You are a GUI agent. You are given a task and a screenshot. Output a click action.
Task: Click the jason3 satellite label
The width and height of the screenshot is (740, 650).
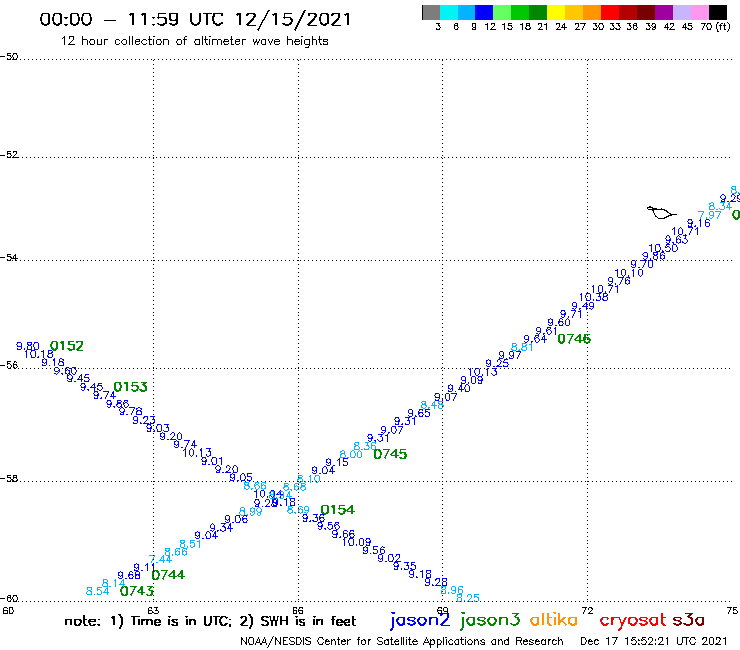point(490,620)
